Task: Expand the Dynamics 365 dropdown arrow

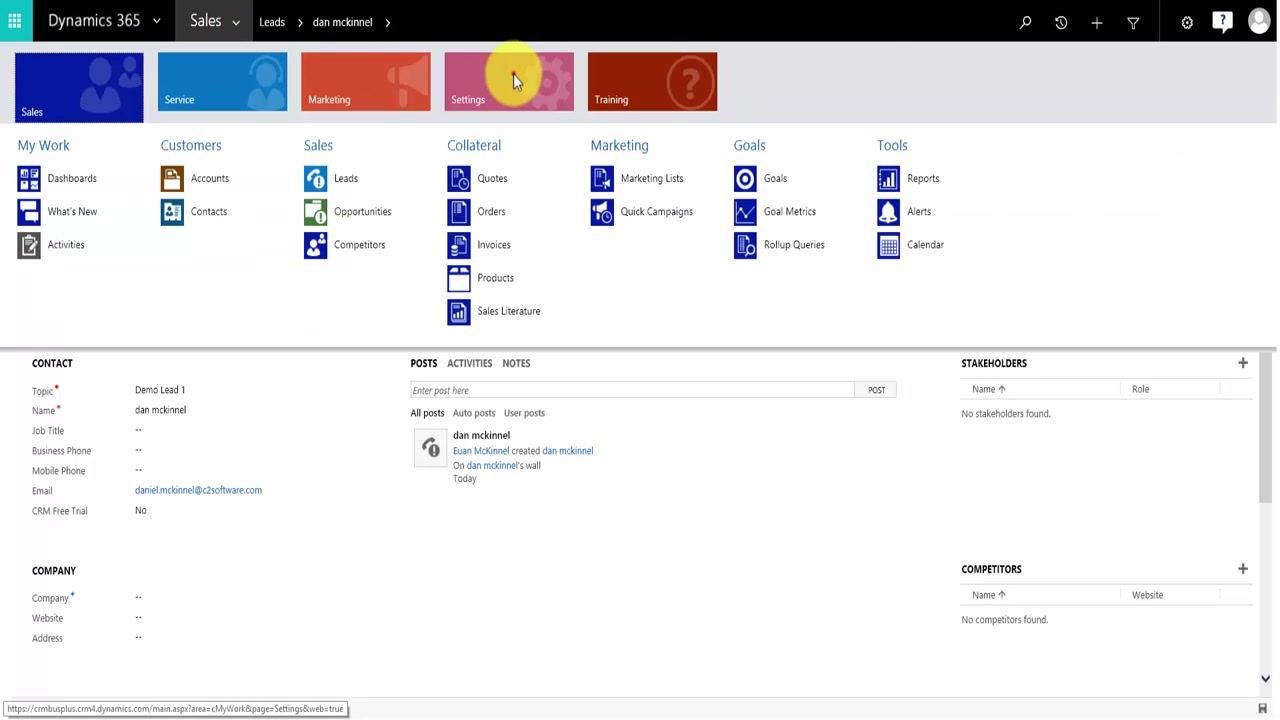Action: click(x=156, y=22)
